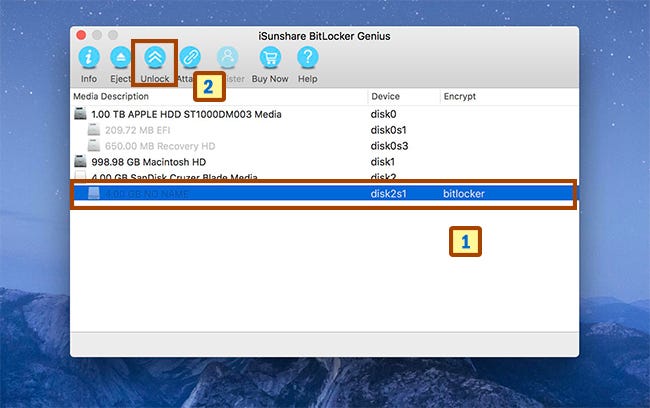Click the disk0s1 device cell

coord(388,130)
